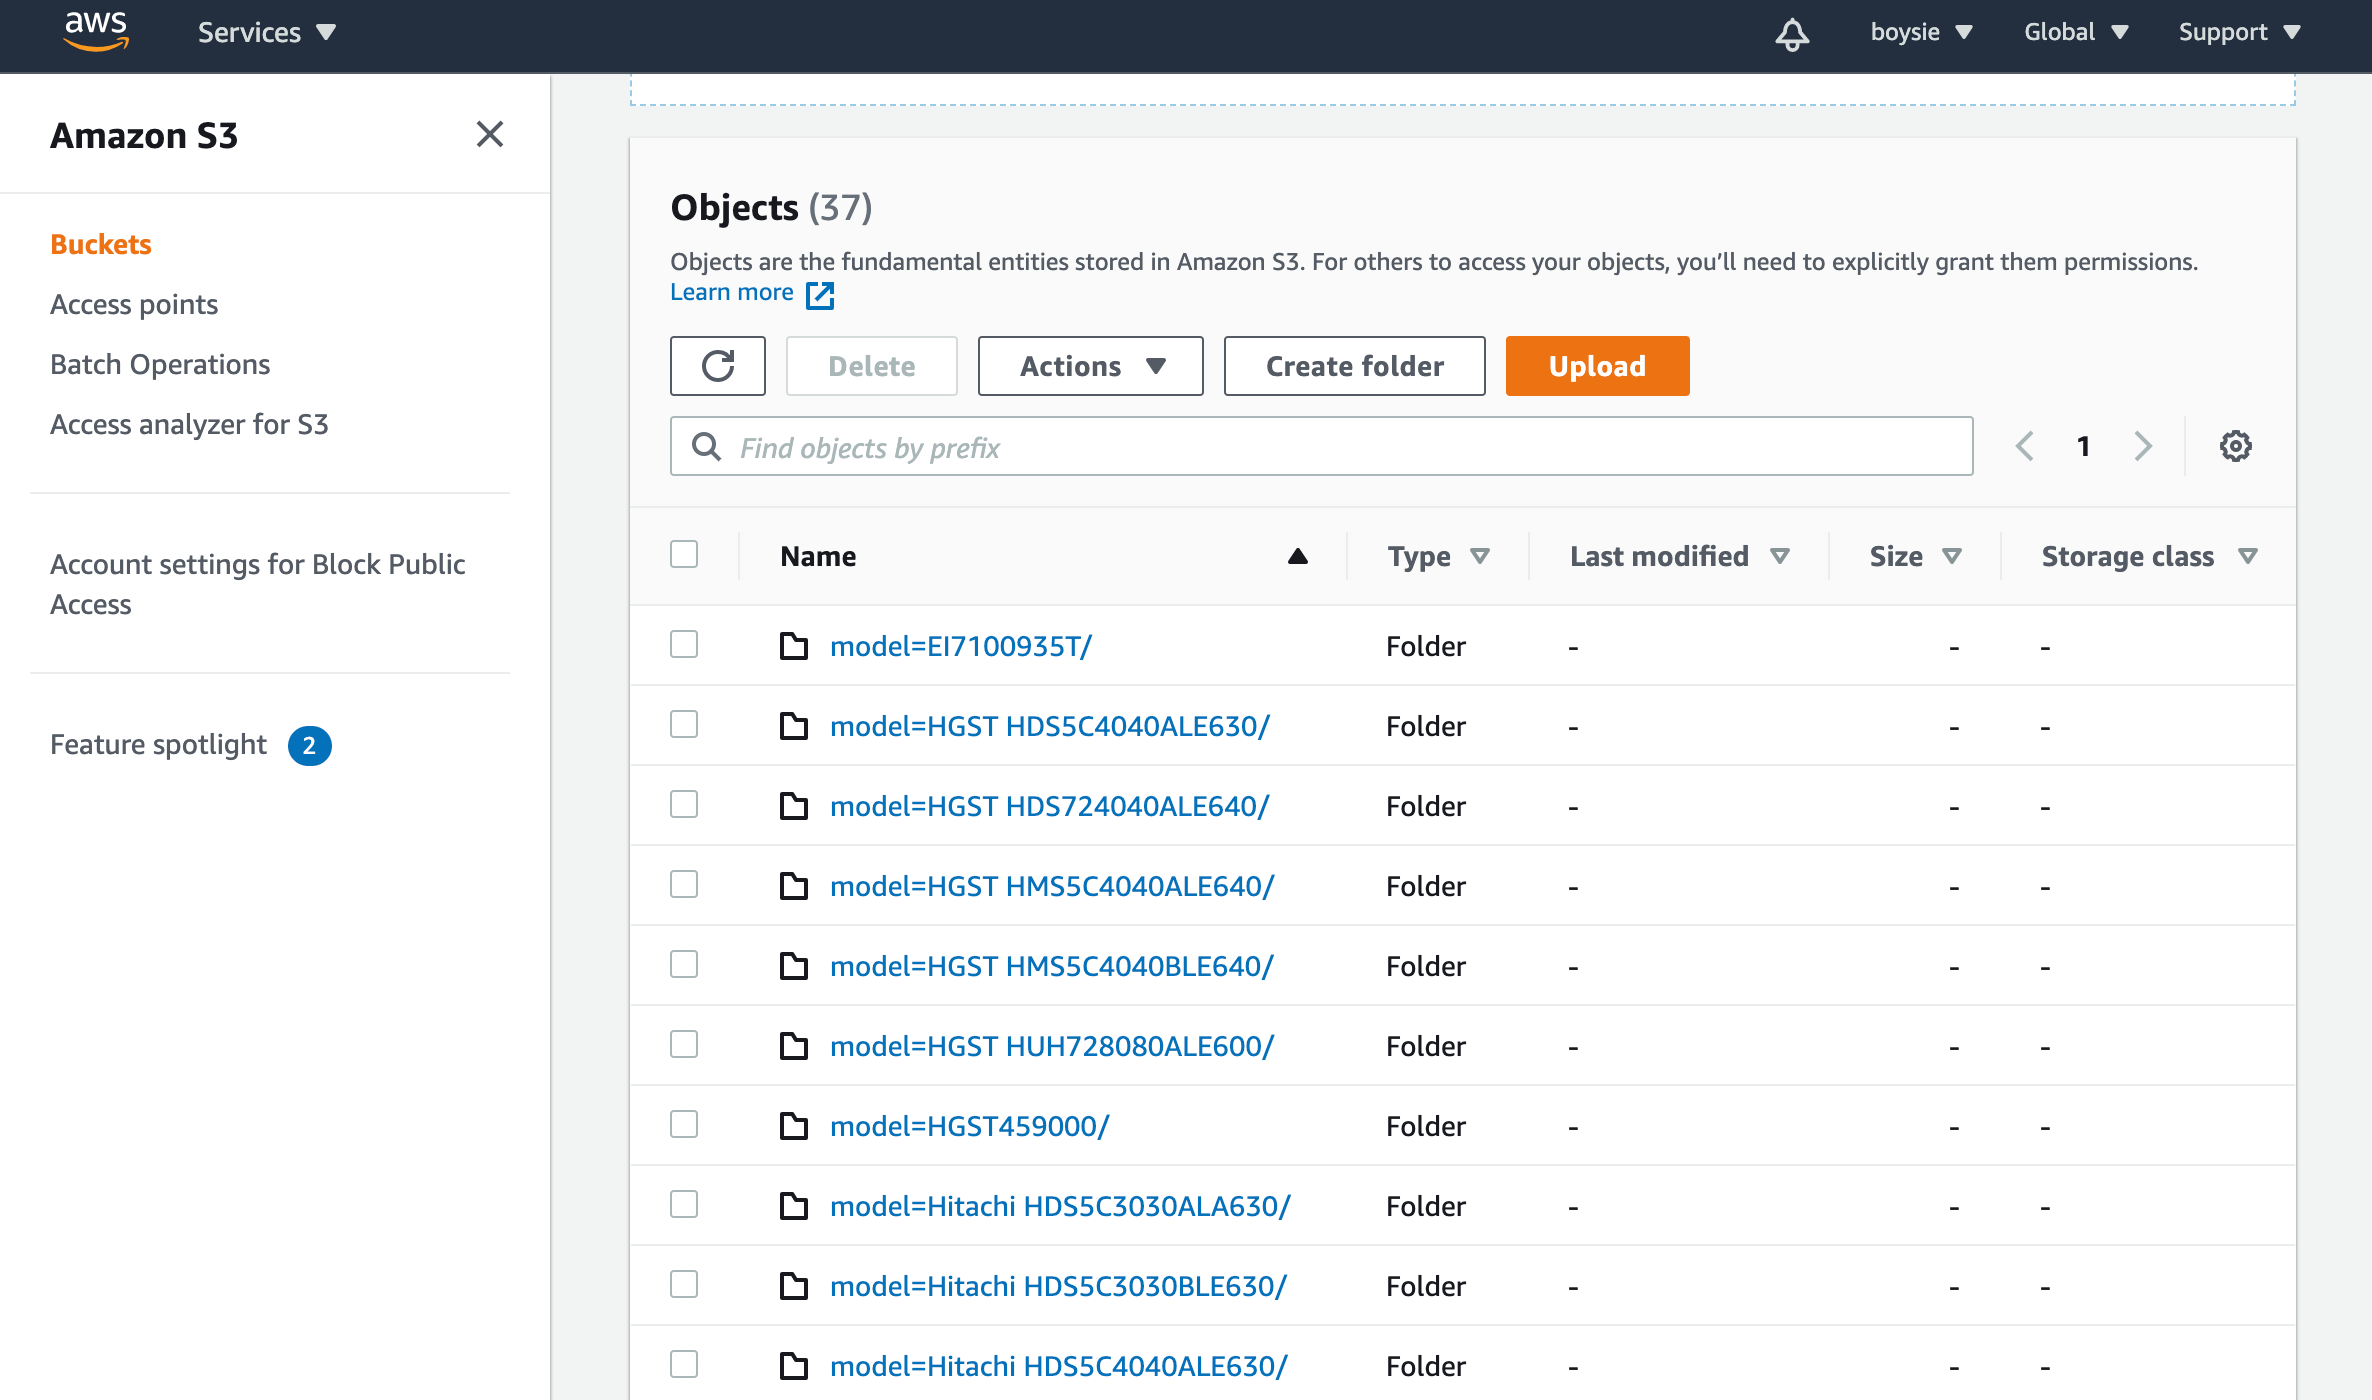This screenshot has width=2372, height=1400.
Task: Open folder model=EI7100935T/
Action: point(961,646)
